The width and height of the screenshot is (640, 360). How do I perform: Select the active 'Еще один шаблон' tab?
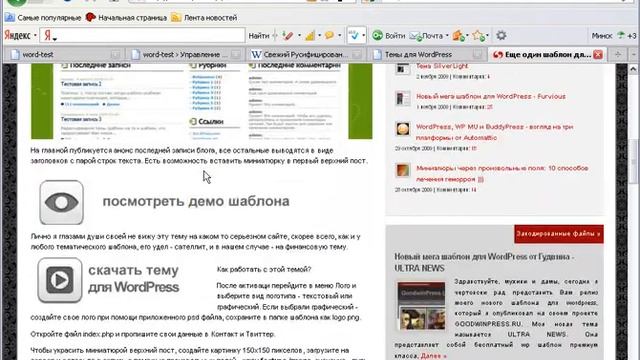[x=547, y=54]
